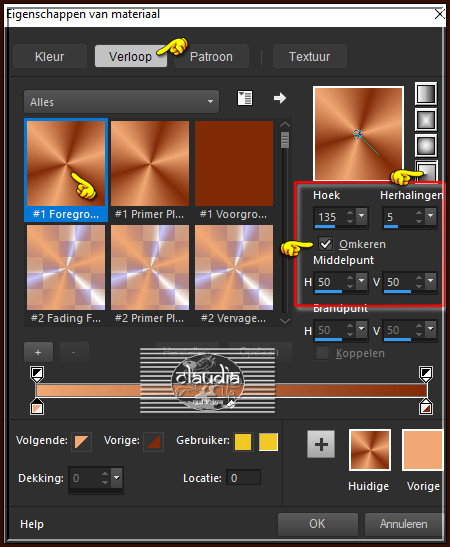450x547 pixels.
Task: Open the gradient list view options icon
Action: [245, 98]
